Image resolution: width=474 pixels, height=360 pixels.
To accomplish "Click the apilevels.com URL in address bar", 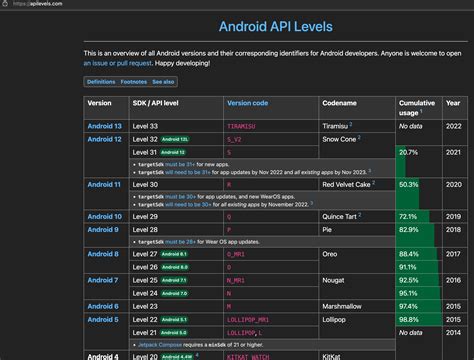I will pyautogui.click(x=37, y=4).
